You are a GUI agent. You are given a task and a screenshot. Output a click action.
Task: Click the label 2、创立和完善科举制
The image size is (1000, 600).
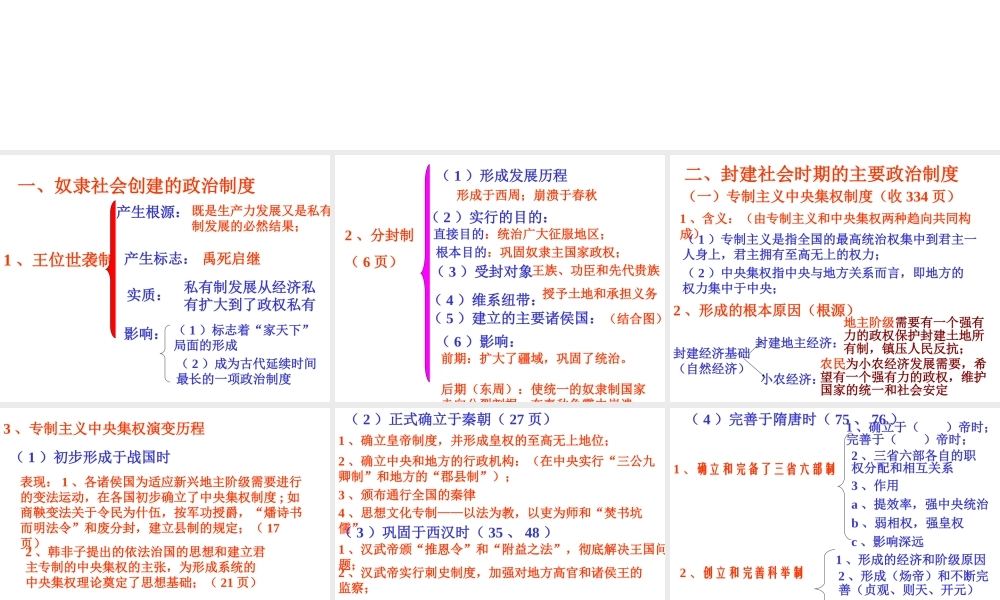(741, 573)
